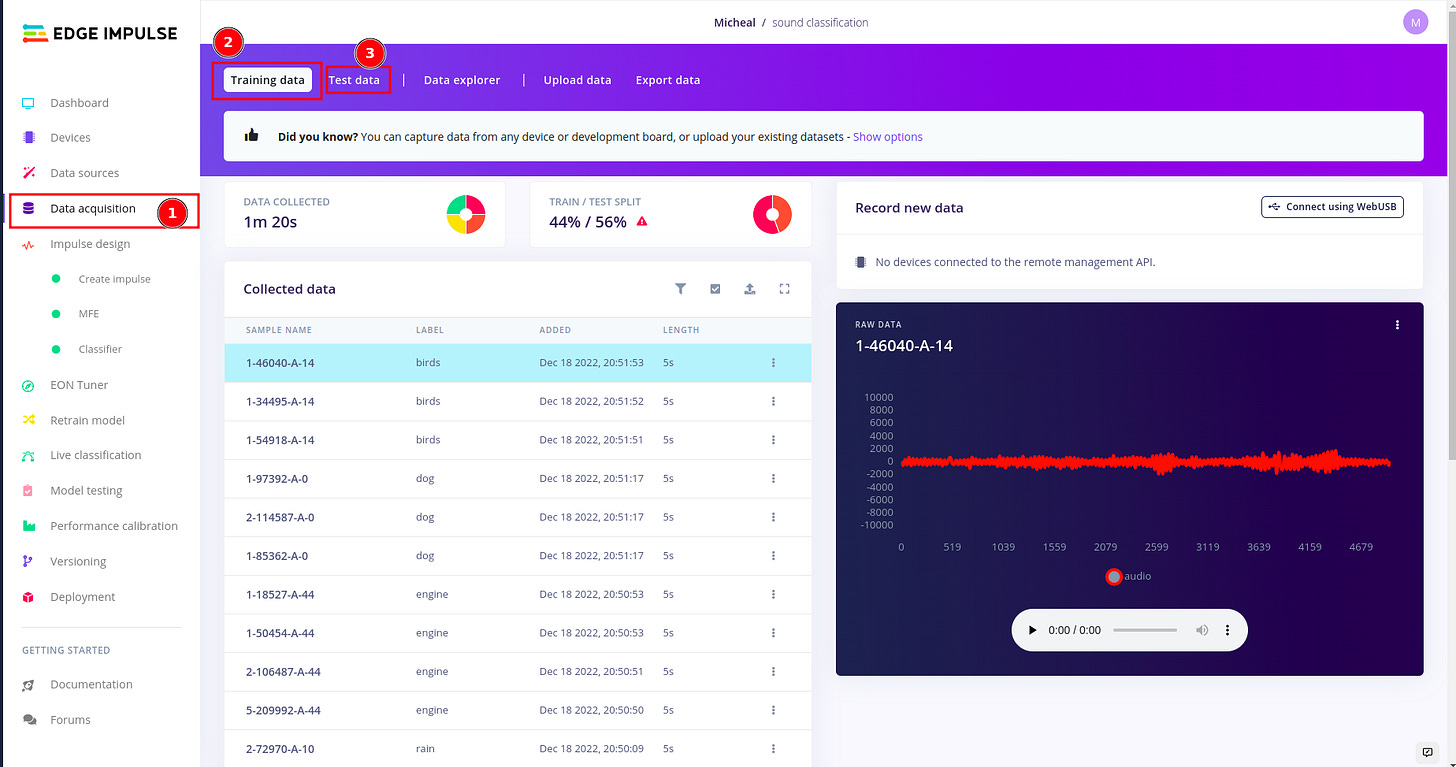This screenshot has height=767, width=1456.
Task: Open Data sources in the sidebar
Action: pos(84,173)
